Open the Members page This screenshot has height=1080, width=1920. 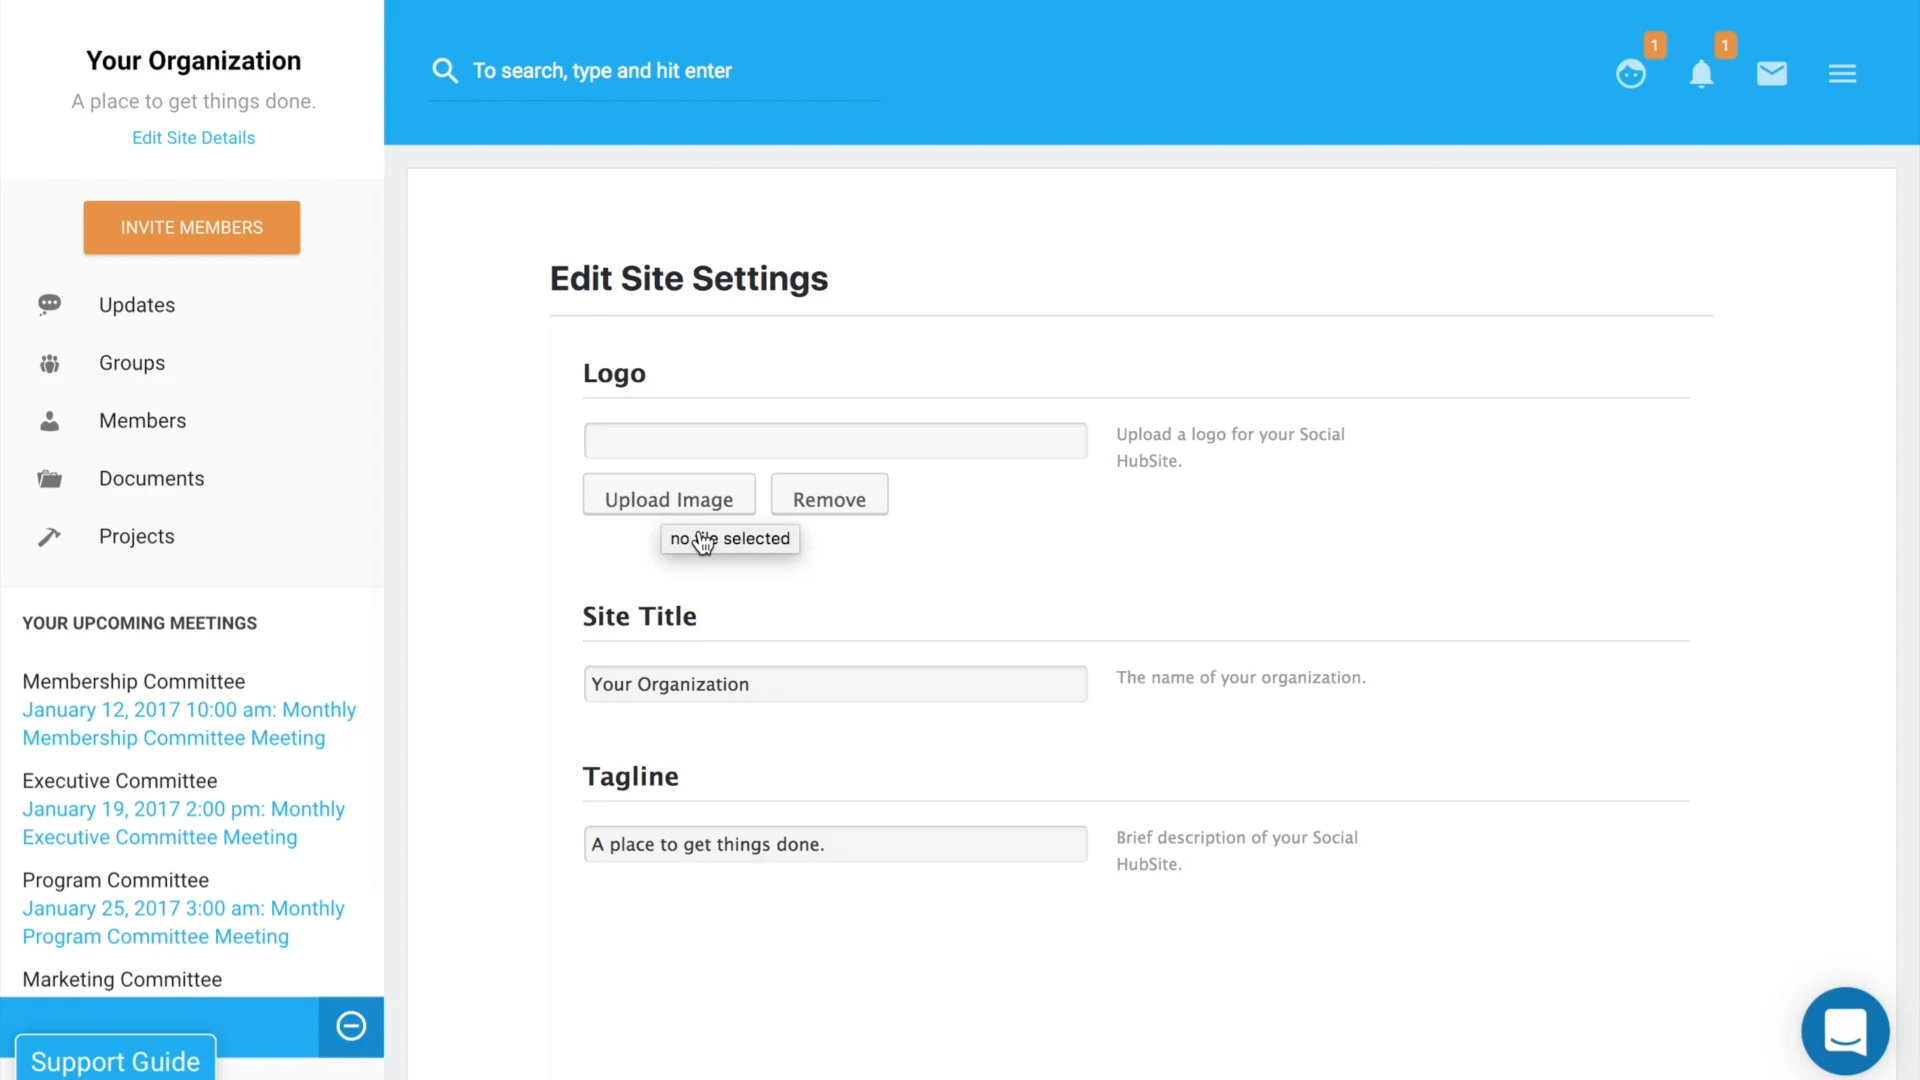[142, 421]
